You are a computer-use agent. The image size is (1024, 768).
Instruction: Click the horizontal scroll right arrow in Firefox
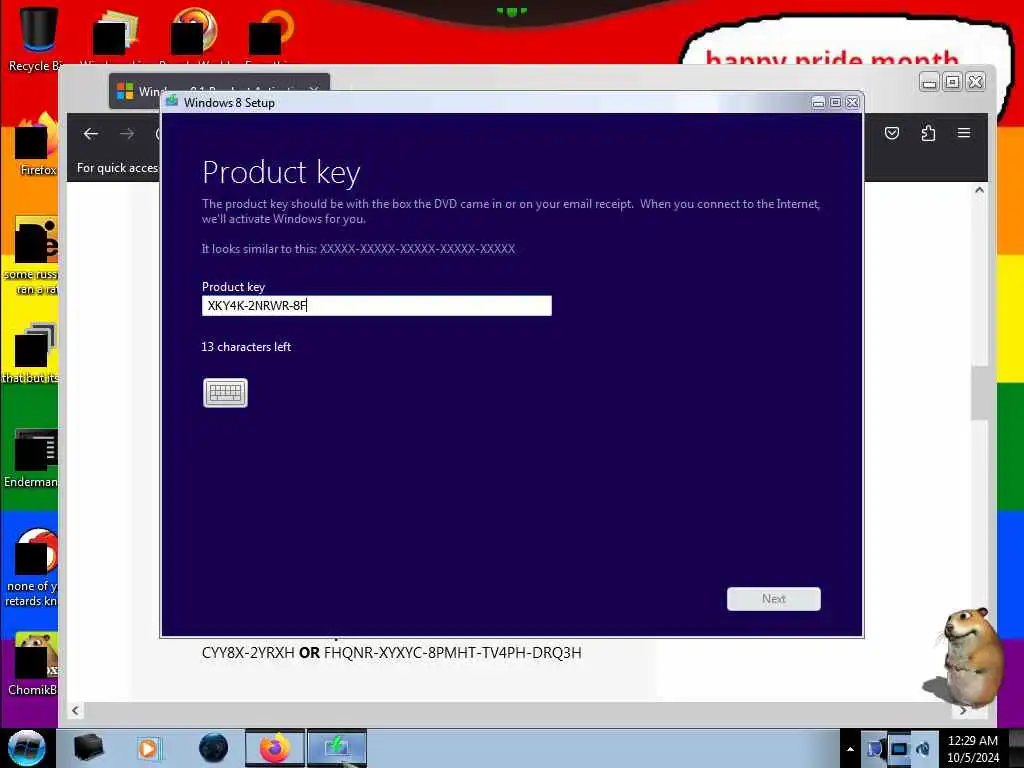pos(963,711)
